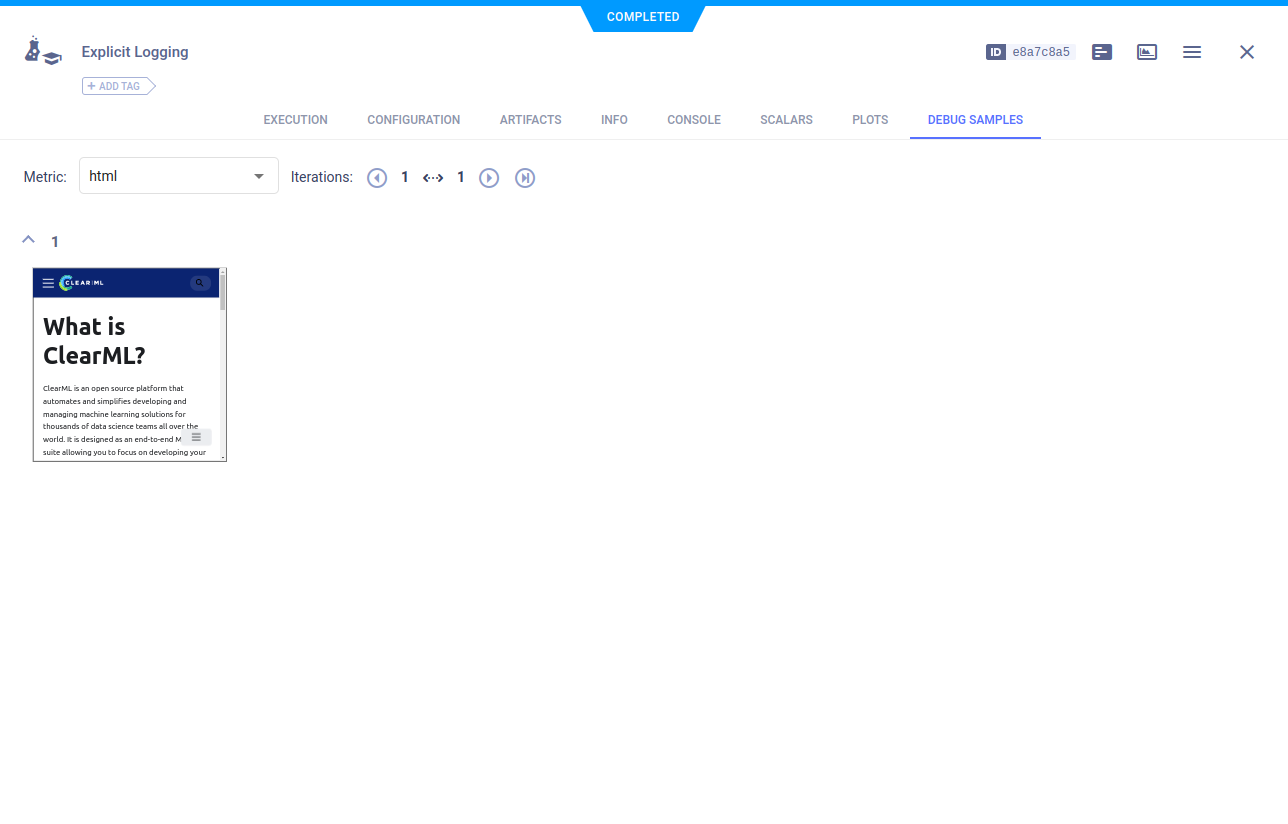Click the iterations range icon between the numbers
The image size is (1288, 824).
click(433, 177)
